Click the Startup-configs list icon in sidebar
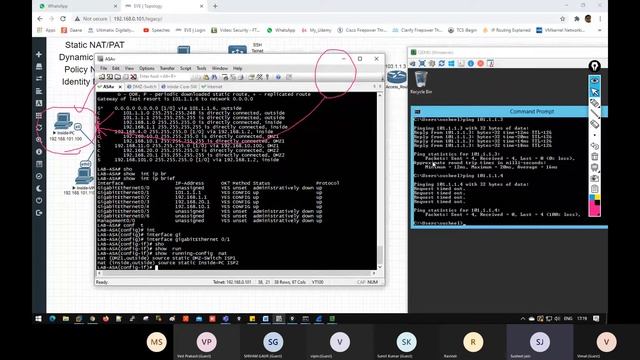This screenshot has width=640, height=360. click(x=39, y=91)
